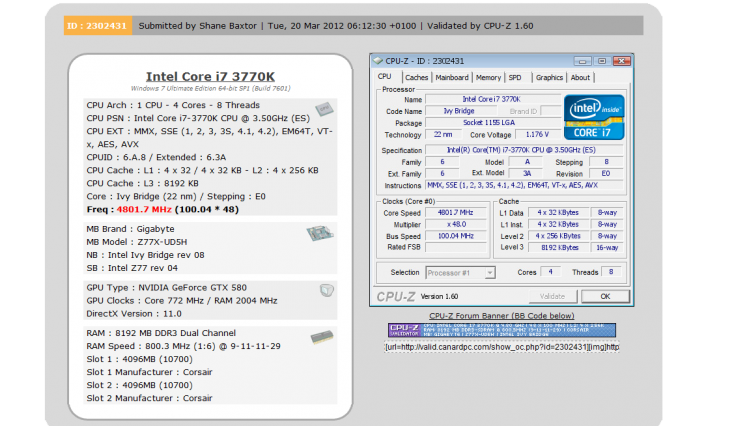Click the Name field showing Intel Core i7 3770K
738x426 pixels.
[493, 99]
